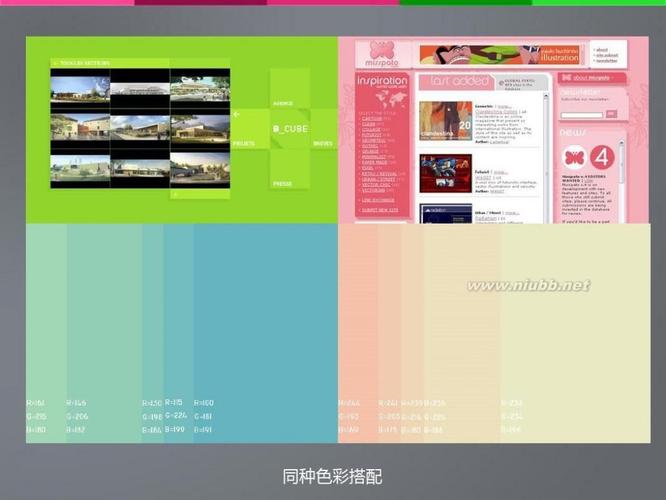666x500 pixels.
Task: Pick the mint green swatch labeled R=146
Action: [x=104, y=333]
